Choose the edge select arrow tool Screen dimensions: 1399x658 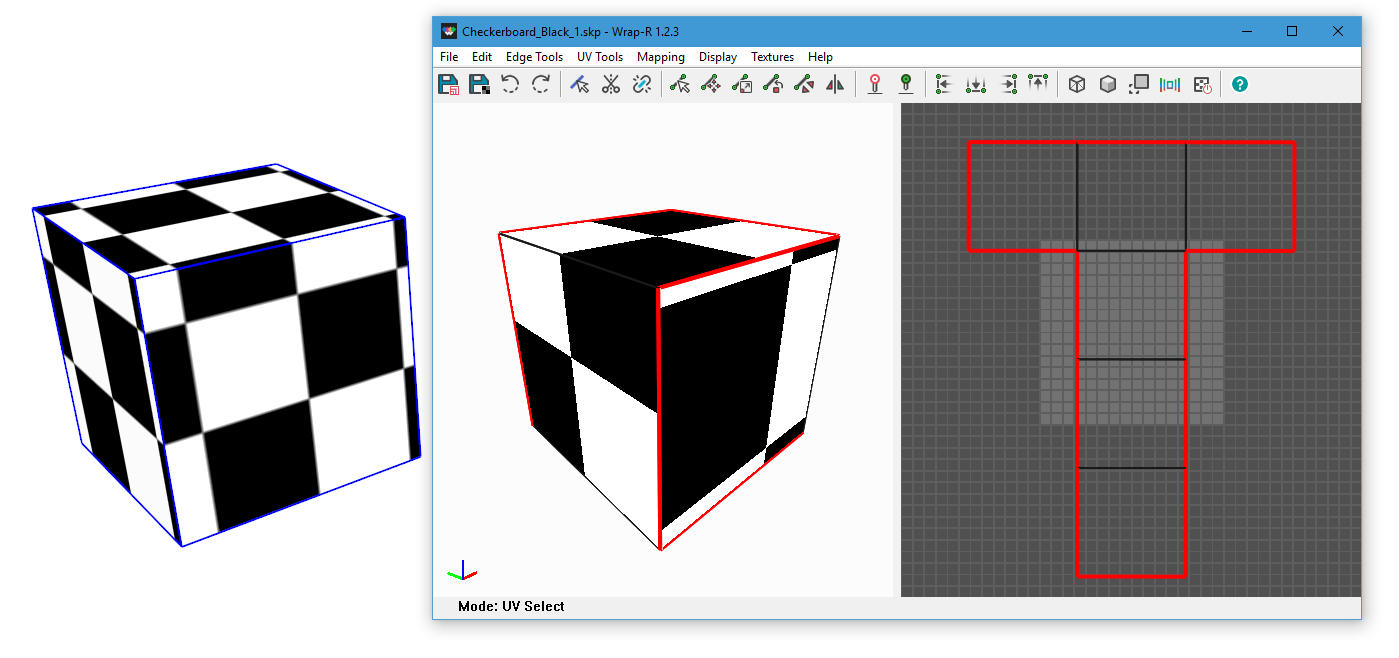pos(579,85)
